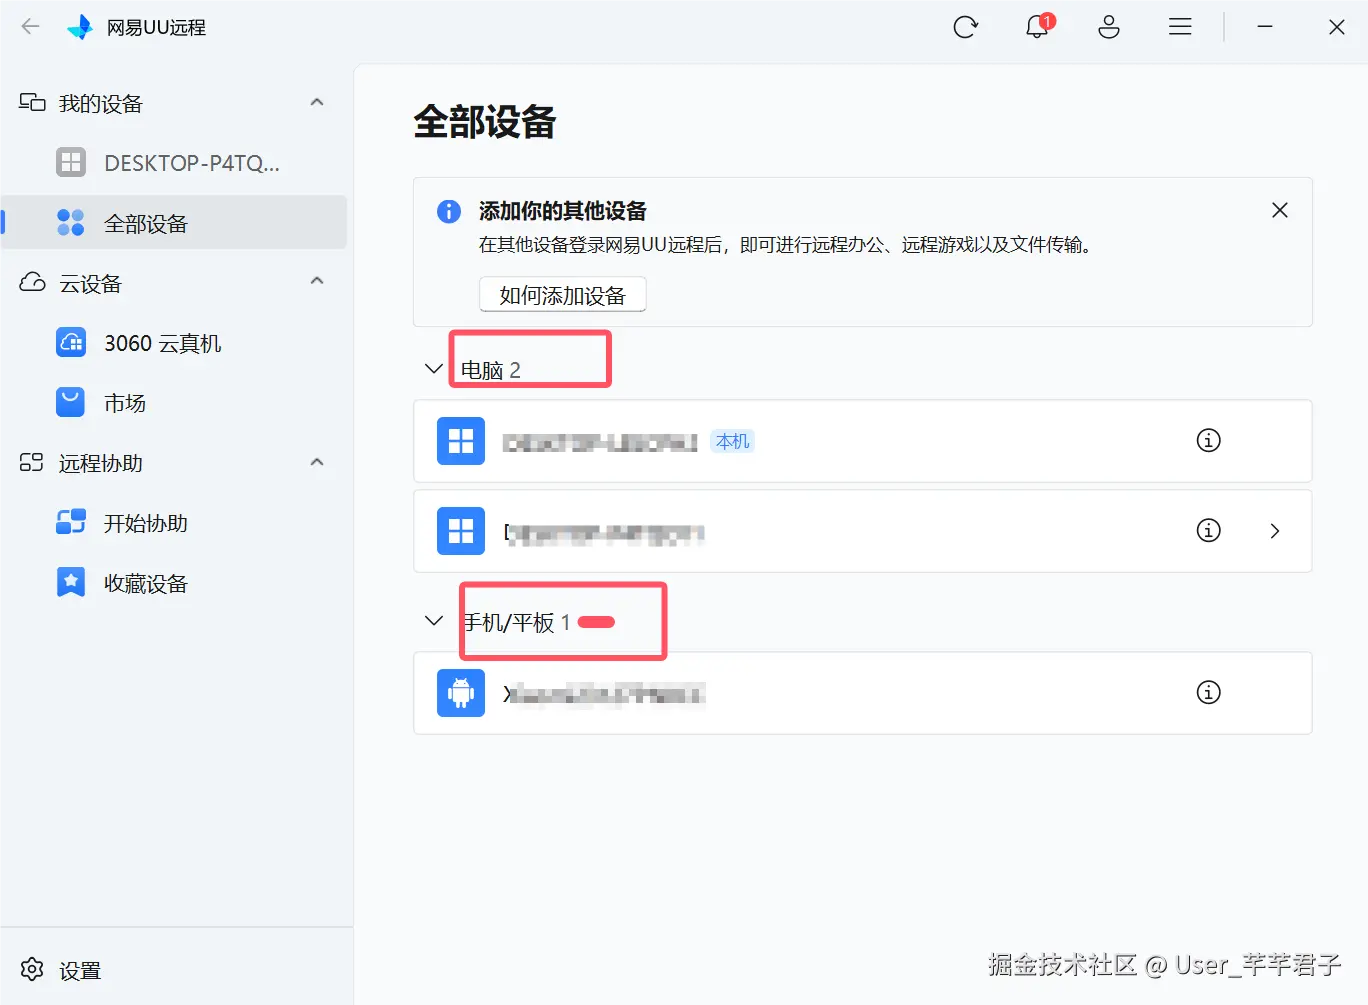
Task: Select 云设备 section header
Action: (90, 283)
